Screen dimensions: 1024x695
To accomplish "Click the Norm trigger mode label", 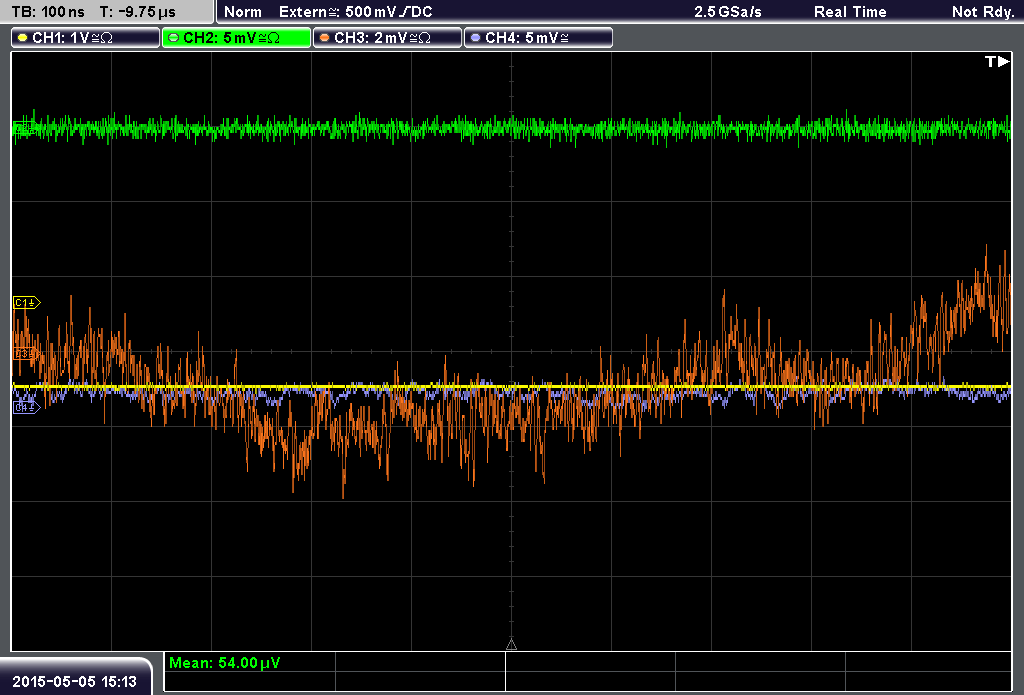I will click(x=243, y=12).
